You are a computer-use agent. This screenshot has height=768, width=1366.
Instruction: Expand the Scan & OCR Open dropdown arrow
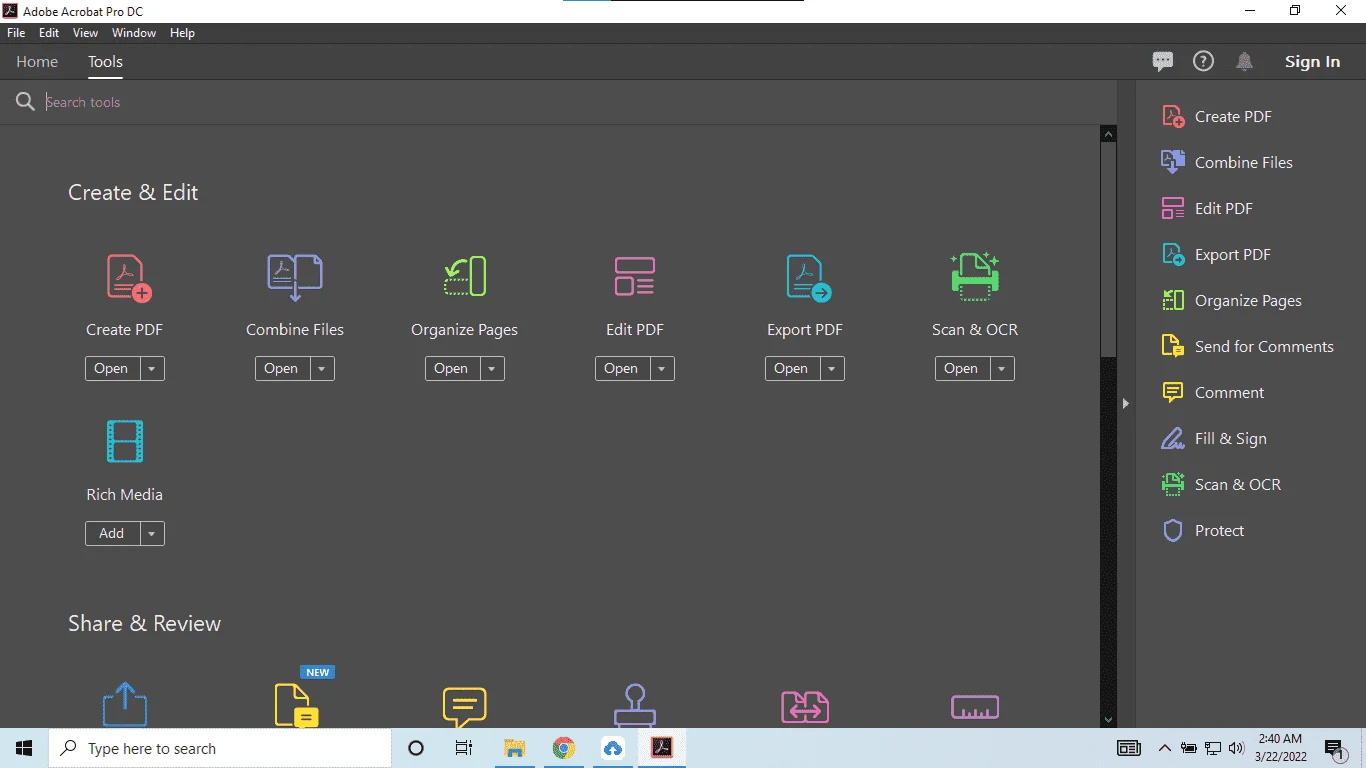1002,369
